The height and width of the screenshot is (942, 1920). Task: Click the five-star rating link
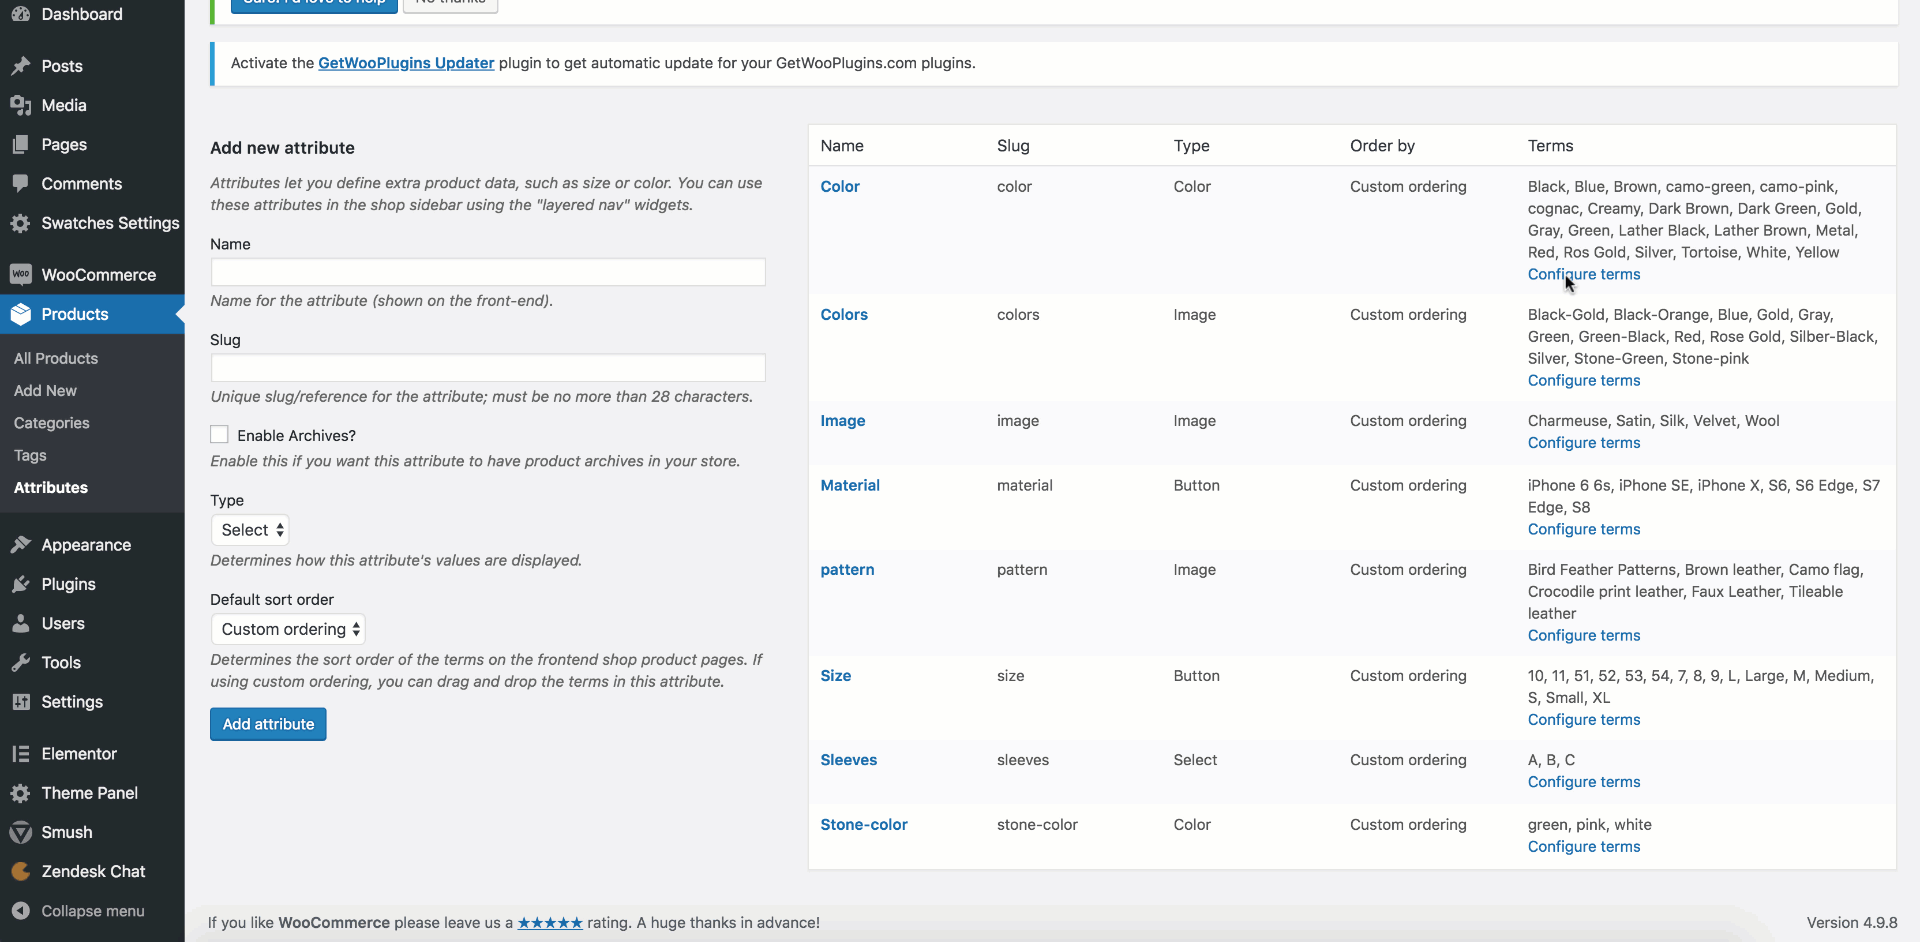click(550, 923)
